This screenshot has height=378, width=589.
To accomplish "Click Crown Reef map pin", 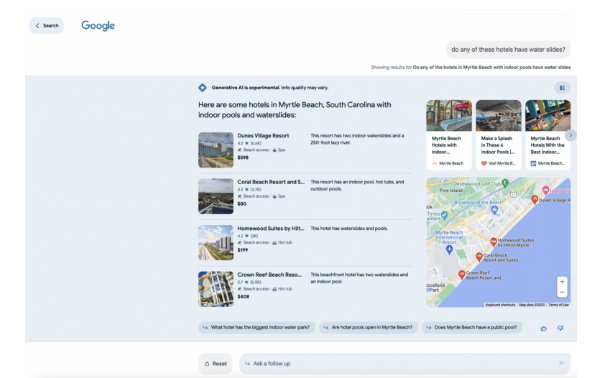I will pyautogui.click(x=462, y=274).
